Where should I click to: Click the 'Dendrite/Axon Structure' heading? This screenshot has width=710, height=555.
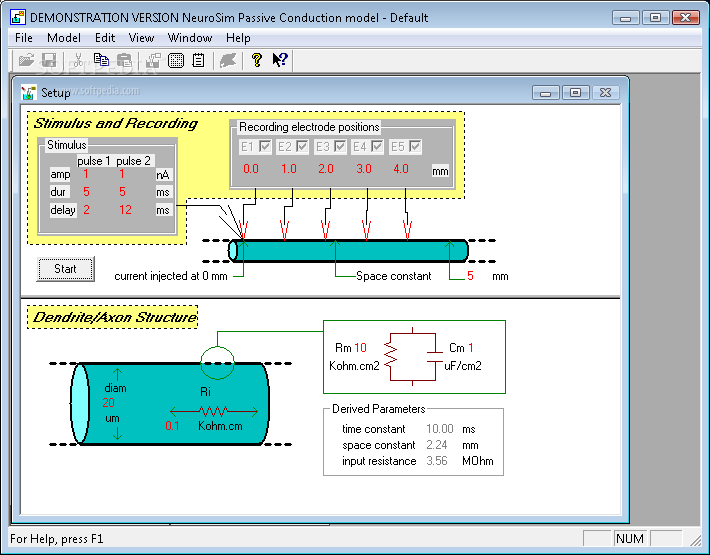click(x=114, y=317)
